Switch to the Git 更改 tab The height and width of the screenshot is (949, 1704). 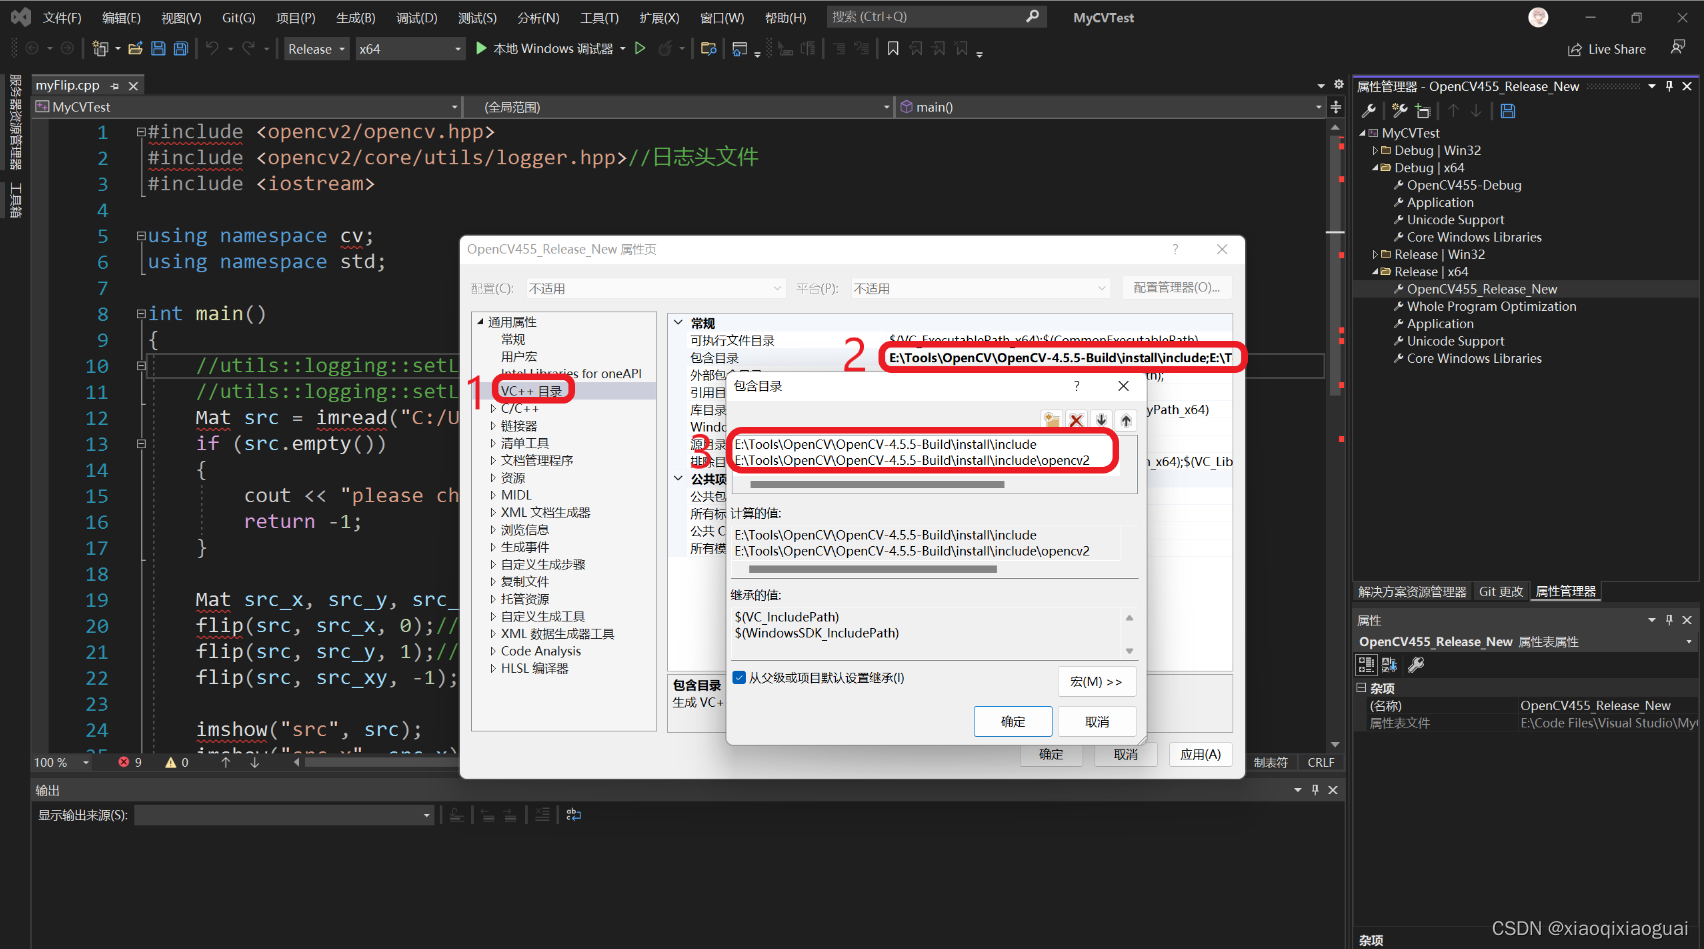coord(1501,591)
